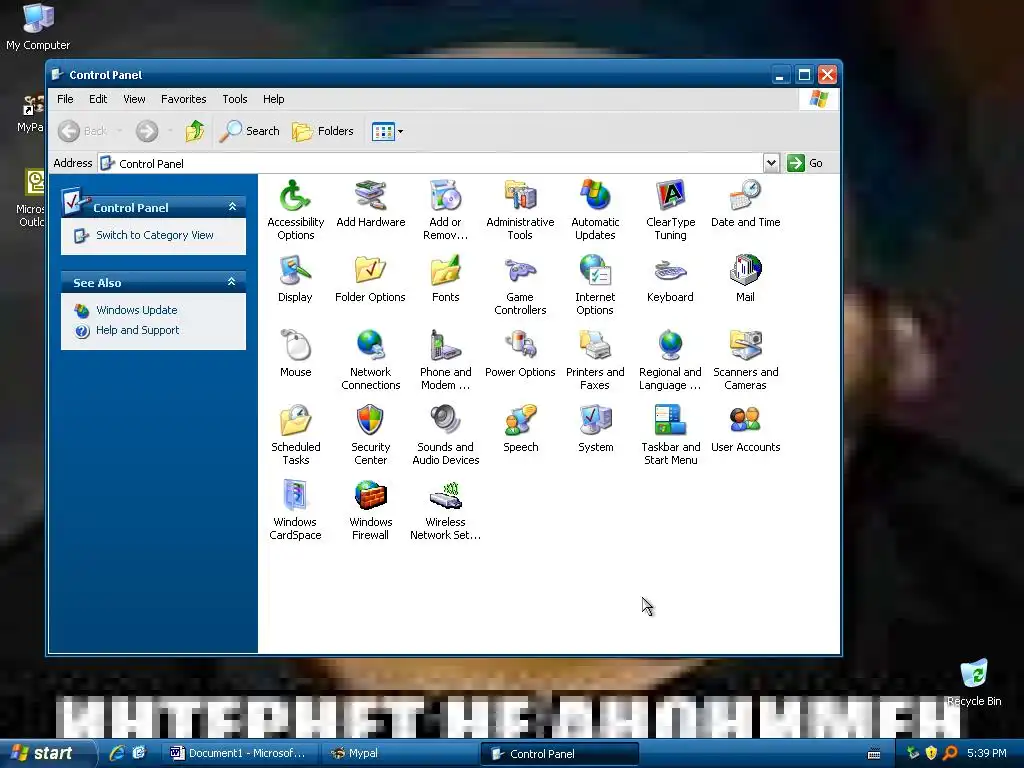Screen dimensions: 1024x768
Task: Open Windows Update link
Action: (136, 310)
